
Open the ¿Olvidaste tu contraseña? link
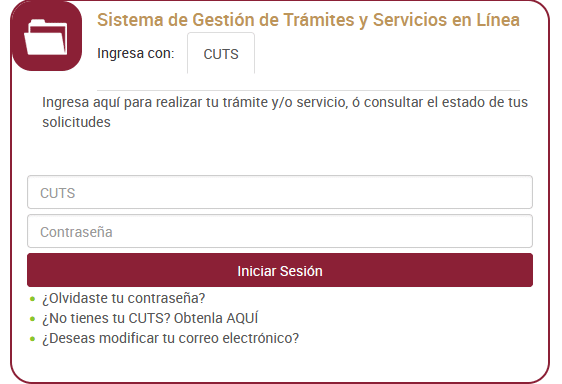click(124, 298)
